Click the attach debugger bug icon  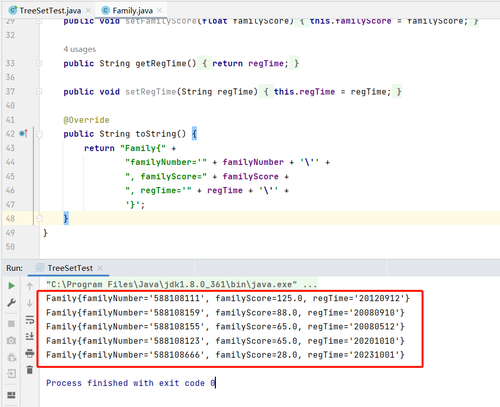(11, 357)
